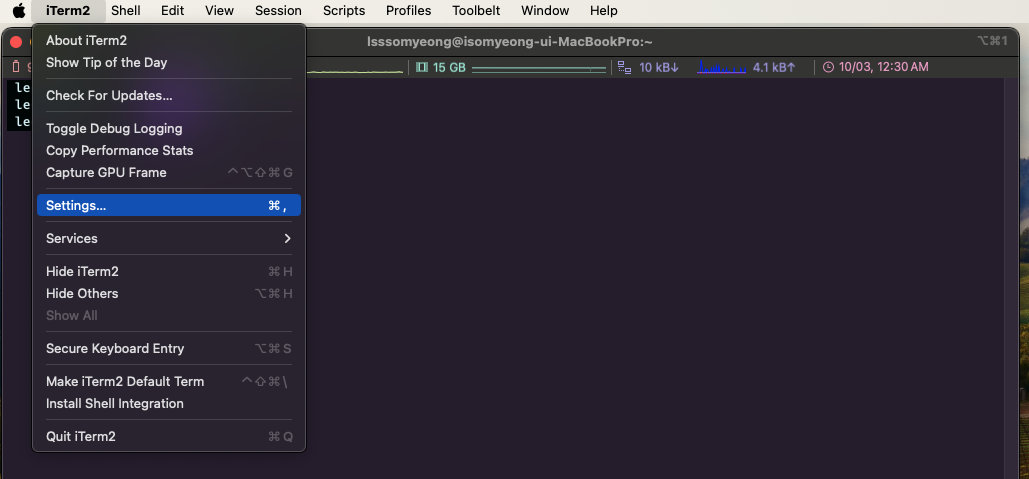
Task: Click the network throughput status icon
Action: click(625, 67)
